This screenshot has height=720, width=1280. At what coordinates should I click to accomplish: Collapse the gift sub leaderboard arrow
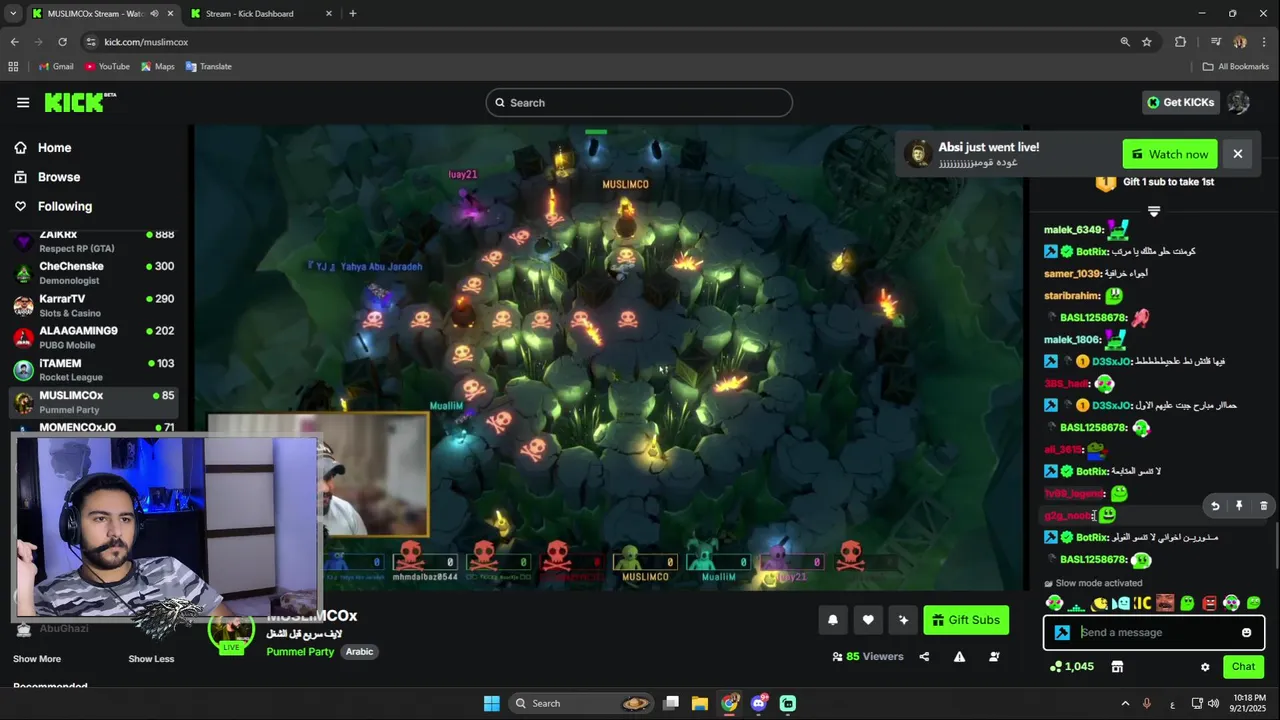coord(1153,212)
